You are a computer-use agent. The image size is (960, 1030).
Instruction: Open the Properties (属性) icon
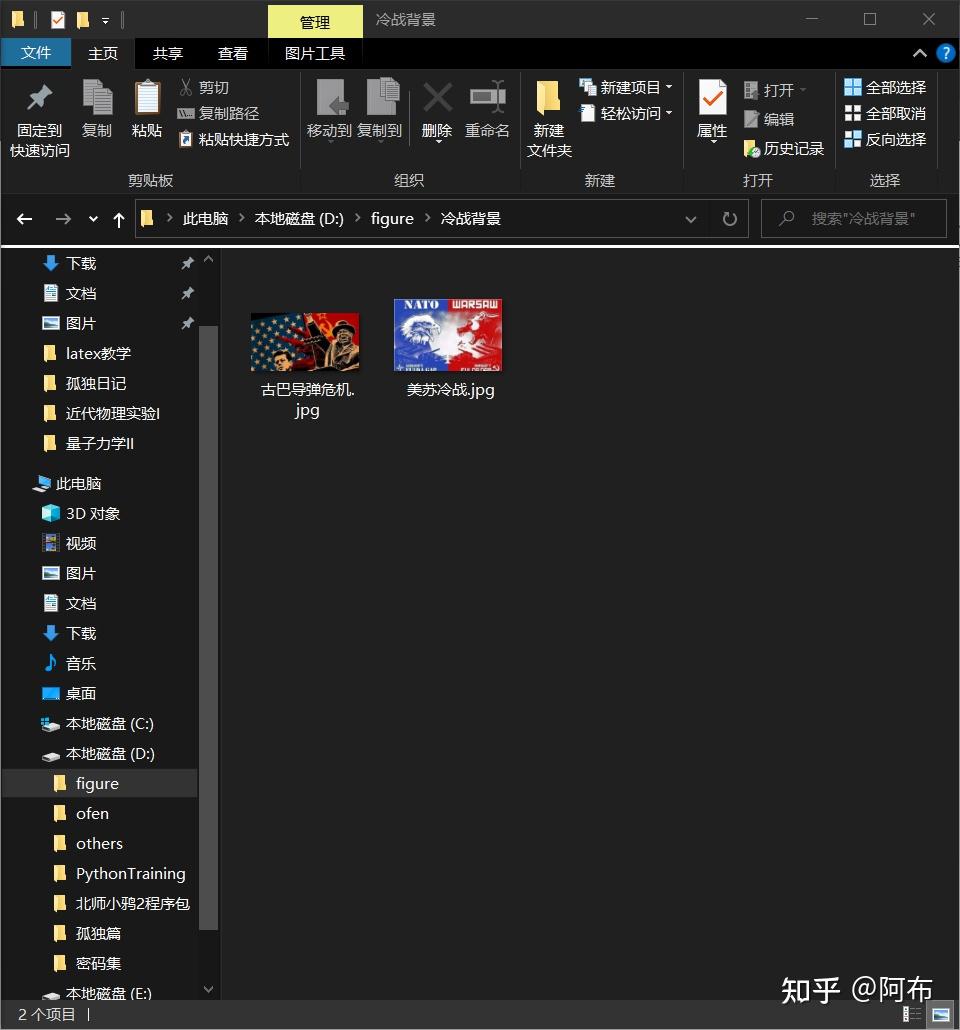pos(712,99)
